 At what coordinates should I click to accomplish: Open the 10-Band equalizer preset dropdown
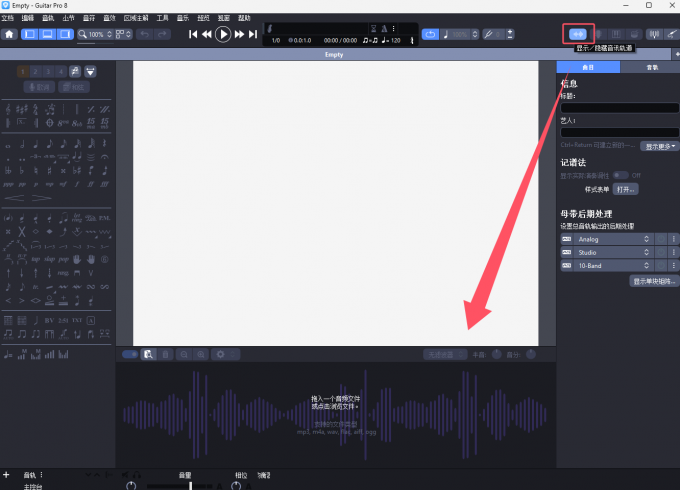tap(646, 266)
